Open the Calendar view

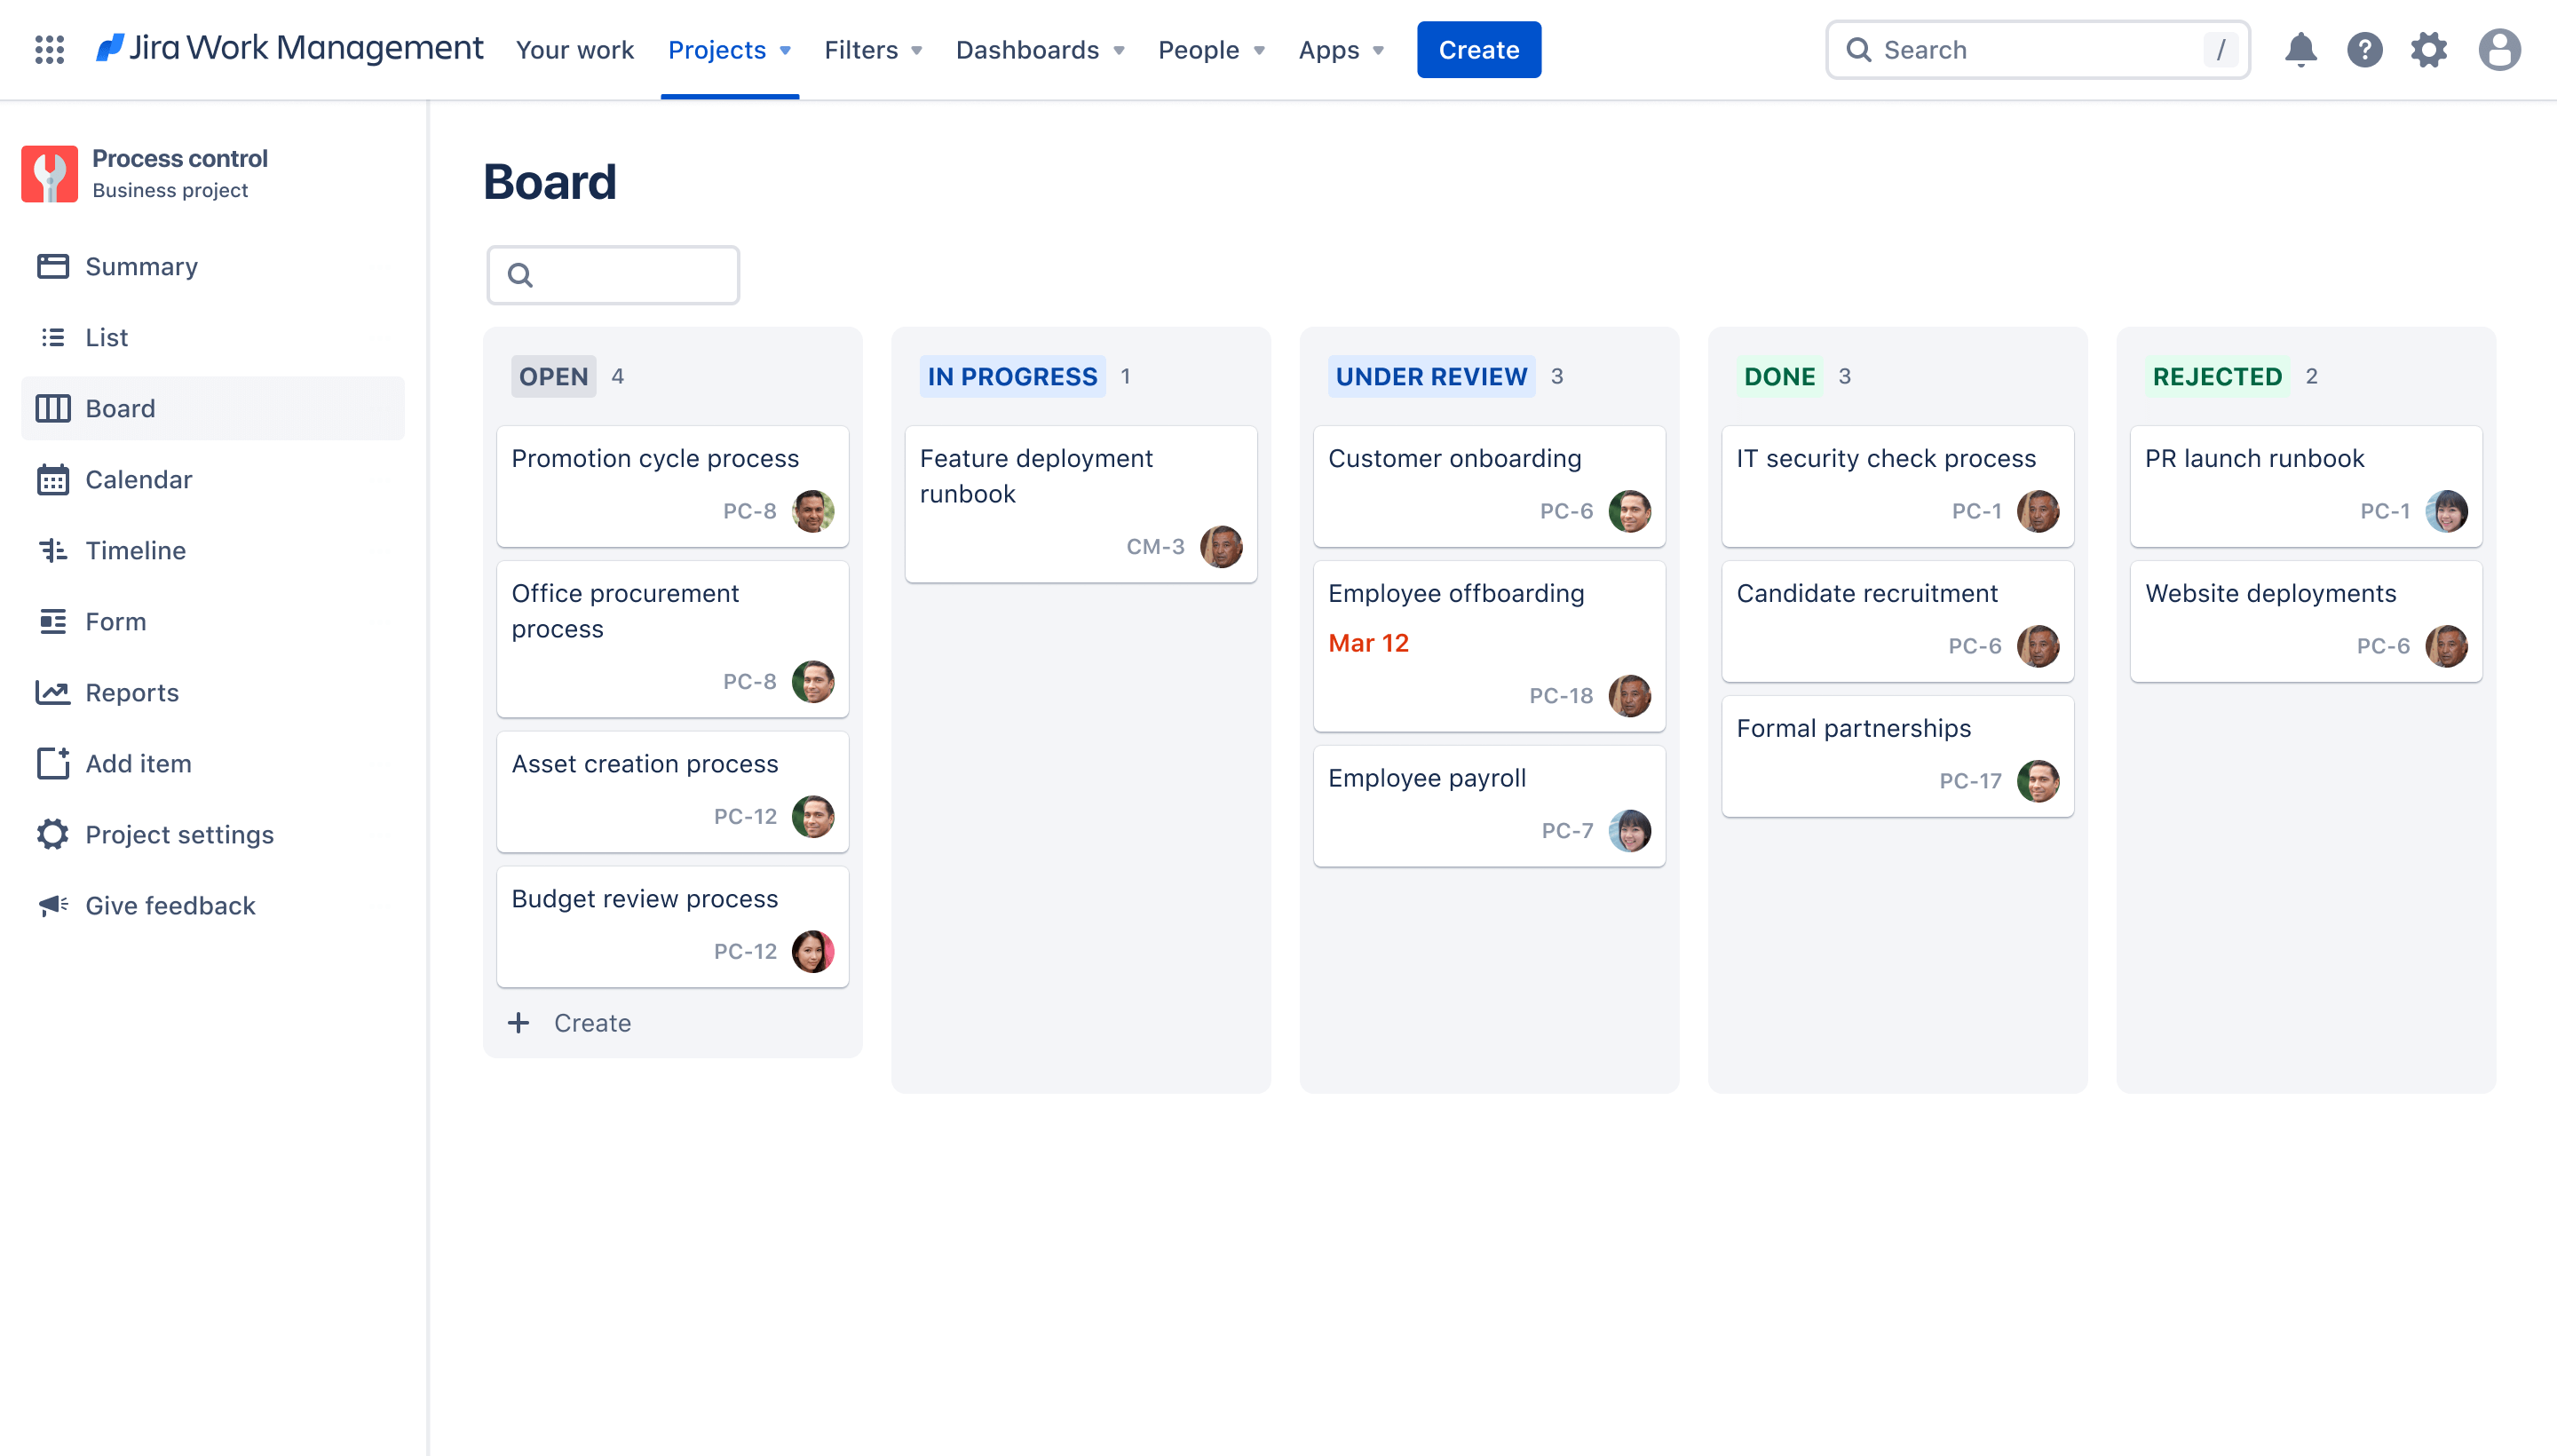(x=137, y=479)
